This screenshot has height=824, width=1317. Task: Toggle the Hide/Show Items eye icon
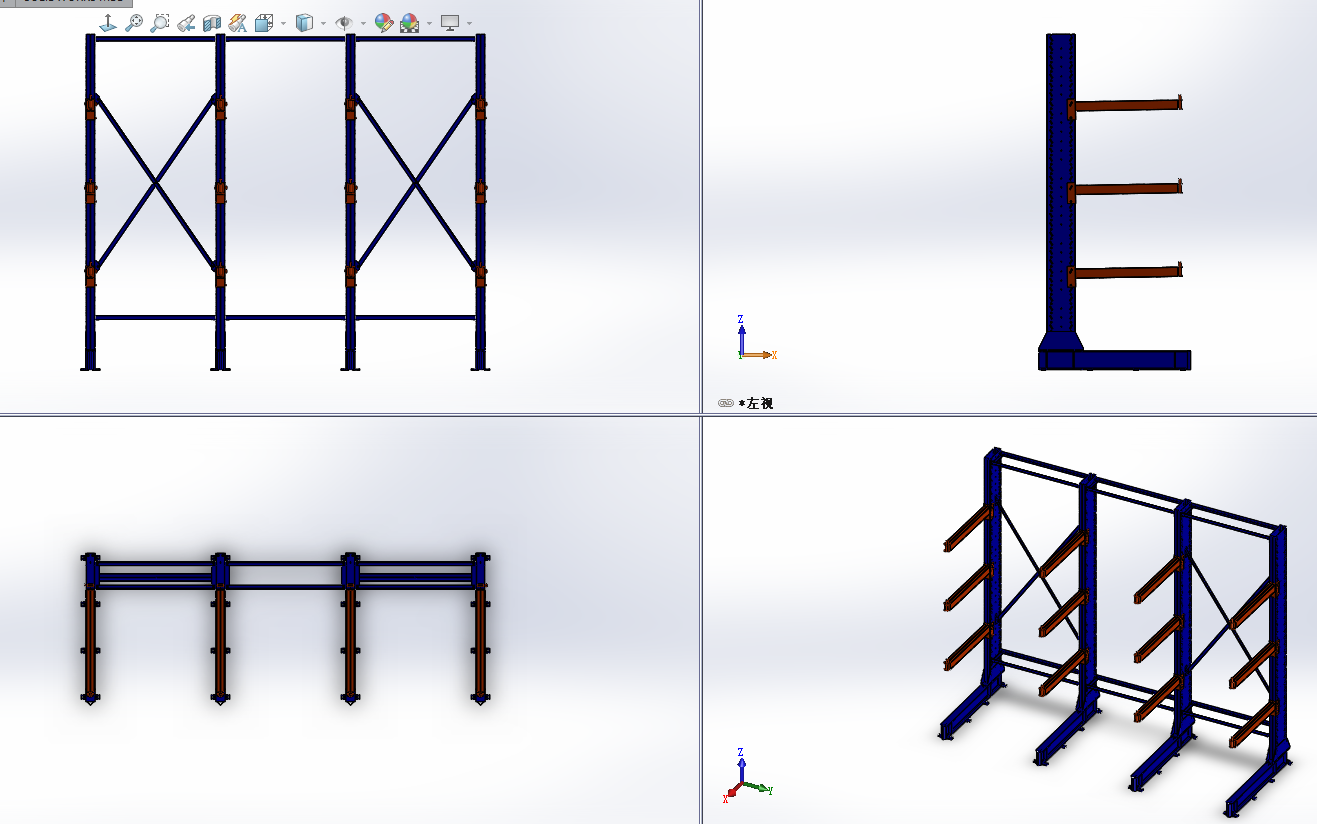click(344, 22)
